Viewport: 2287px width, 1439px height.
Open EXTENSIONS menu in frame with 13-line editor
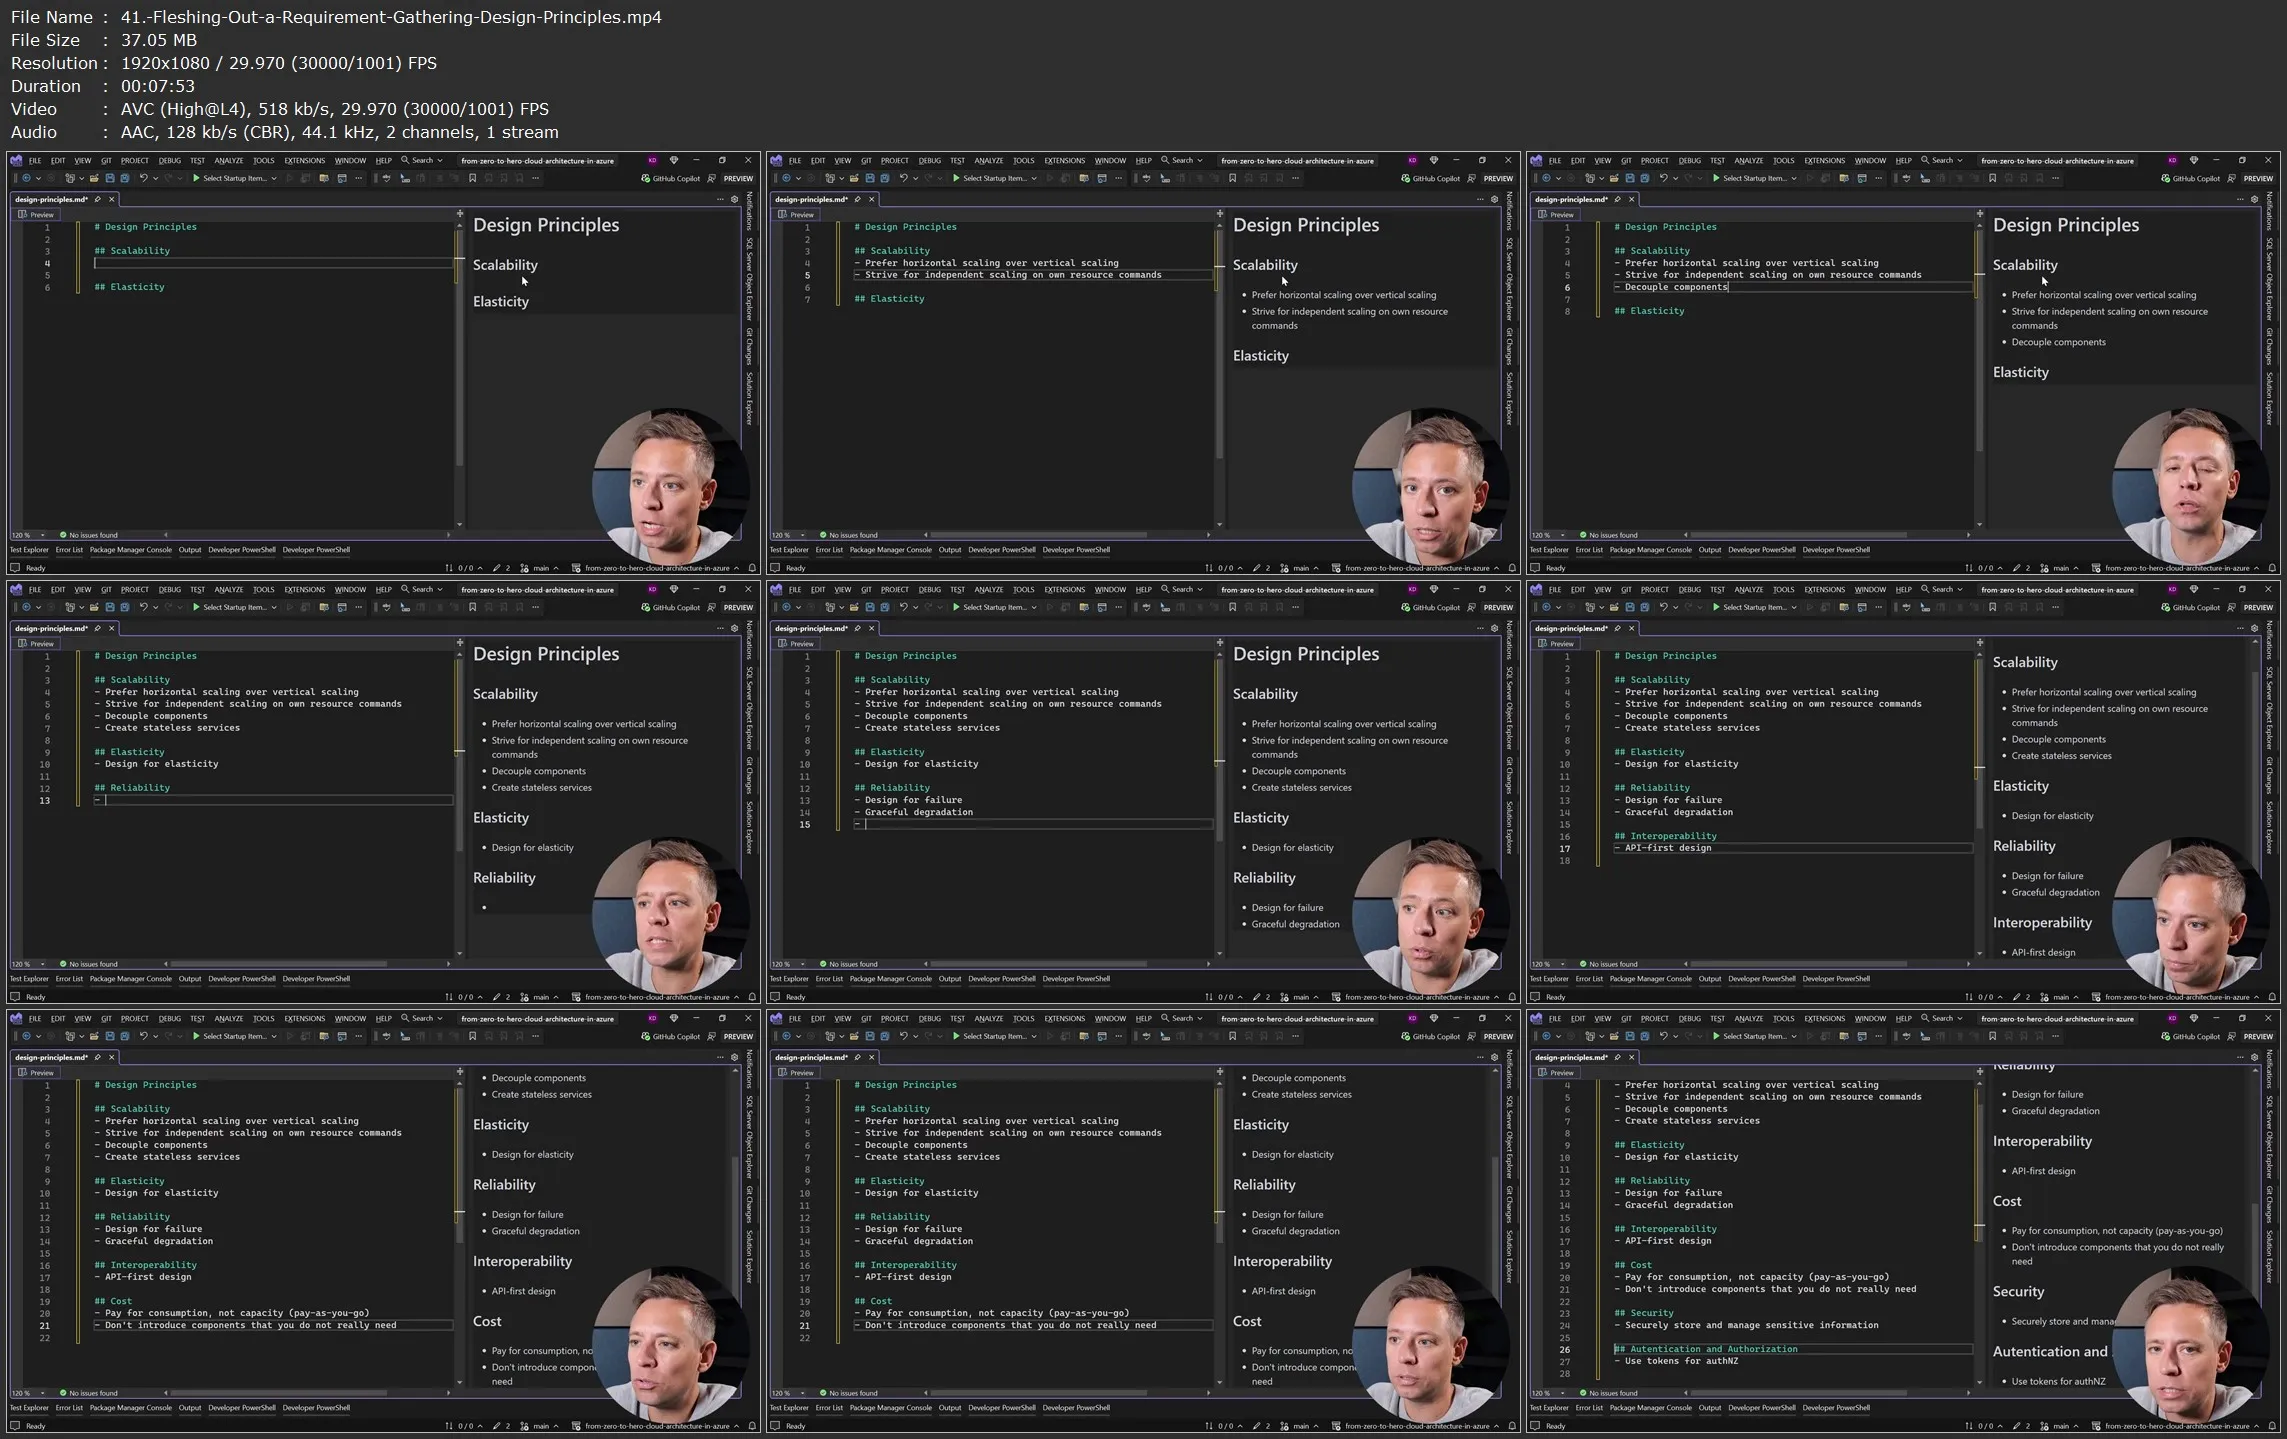pyautogui.click(x=304, y=589)
